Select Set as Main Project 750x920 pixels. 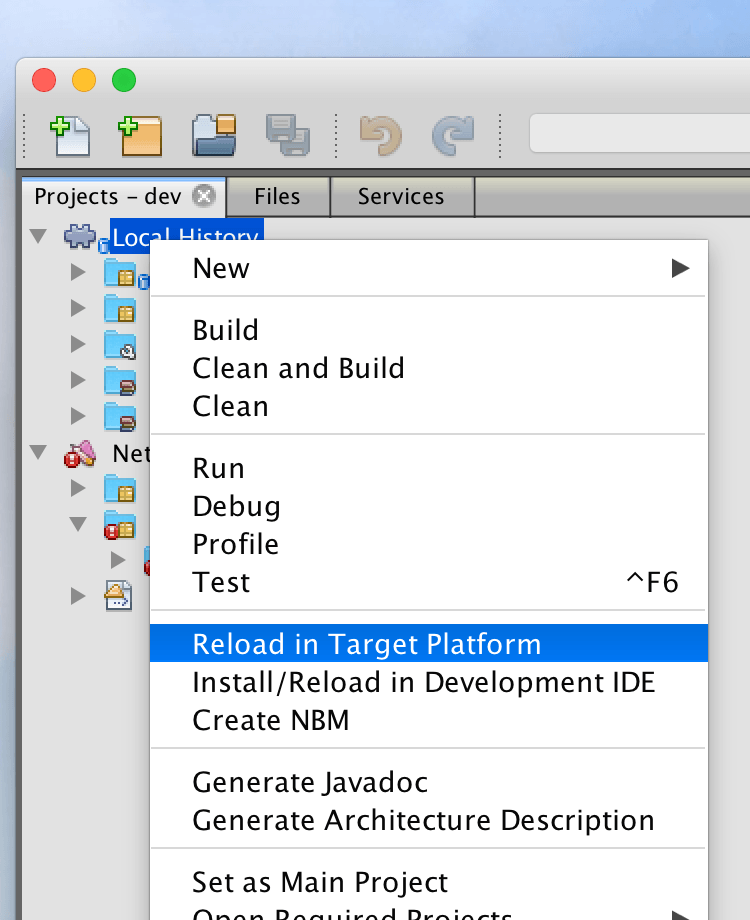[320, 883]
